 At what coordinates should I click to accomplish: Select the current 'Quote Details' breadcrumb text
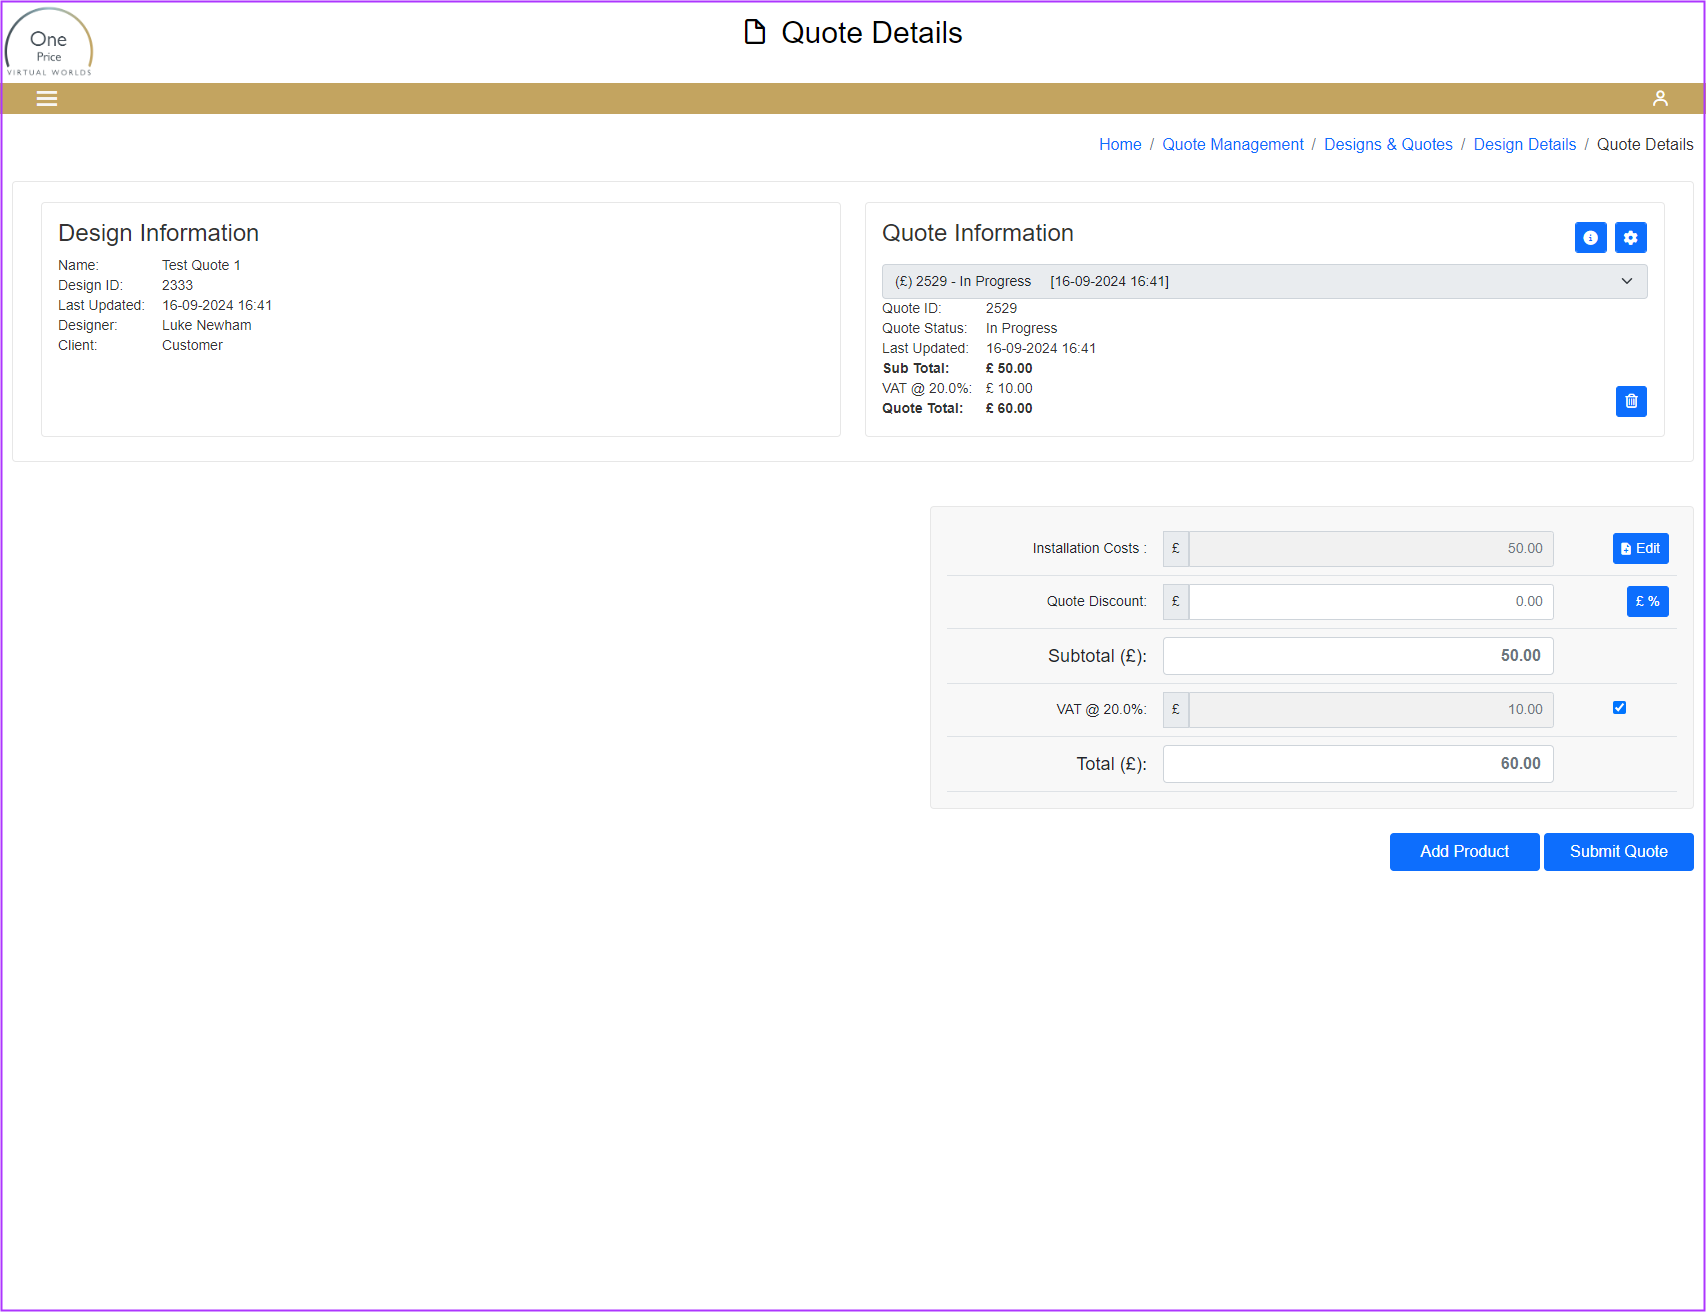pos(1645,145)
